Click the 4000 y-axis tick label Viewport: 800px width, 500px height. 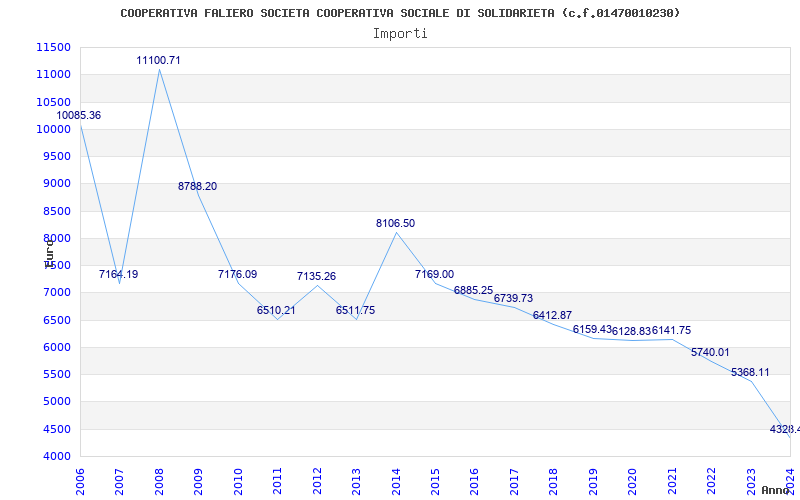point(56,456)
